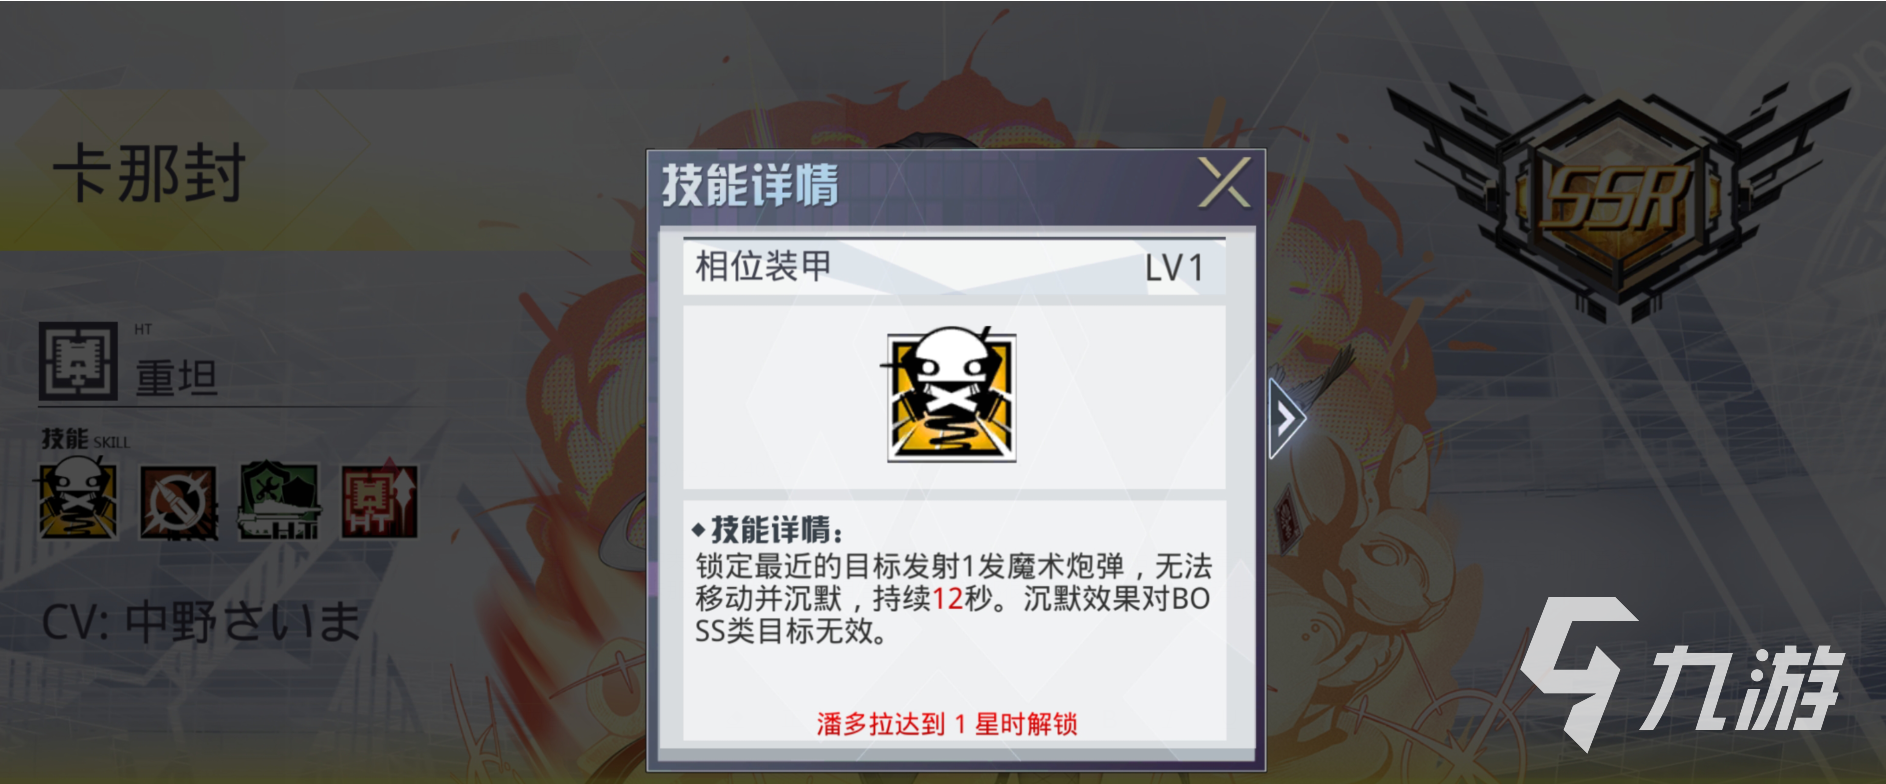Tap the CV: 中野さいま voice actor label

[201, 622]
